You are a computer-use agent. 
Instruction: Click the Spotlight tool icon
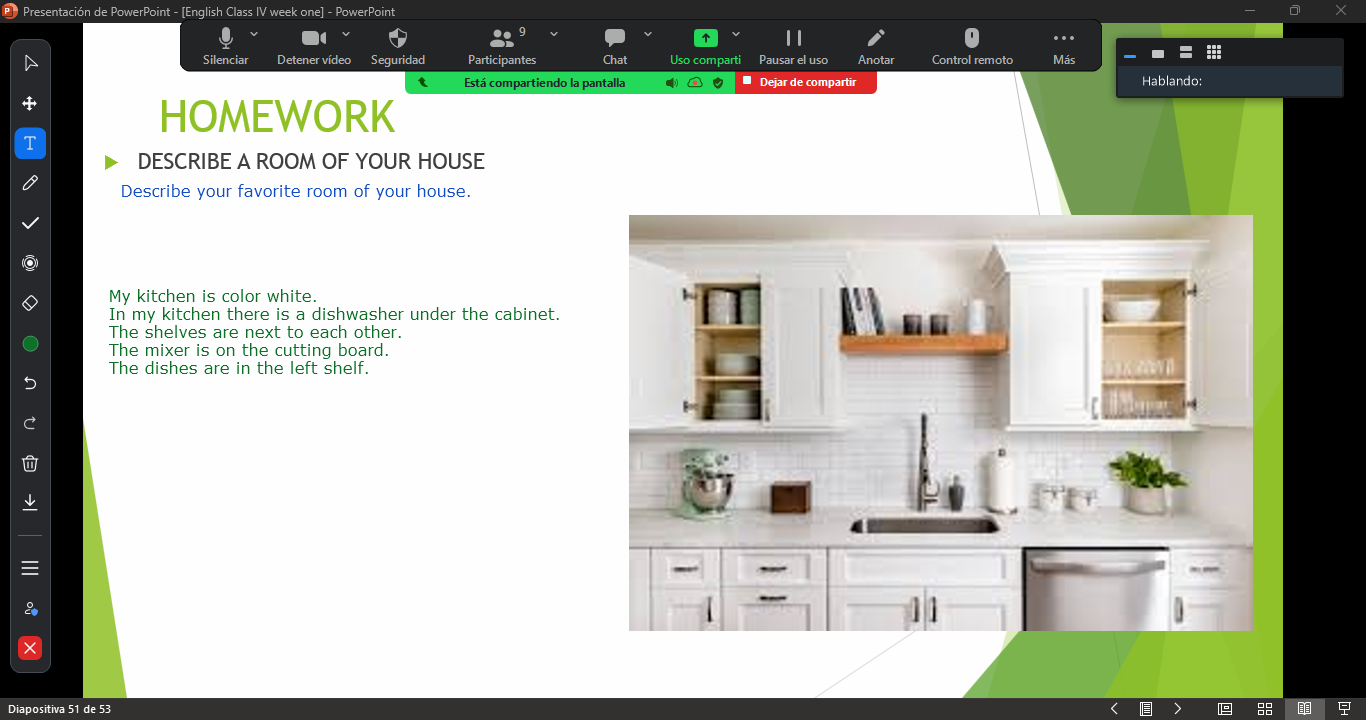click(30, 263)
